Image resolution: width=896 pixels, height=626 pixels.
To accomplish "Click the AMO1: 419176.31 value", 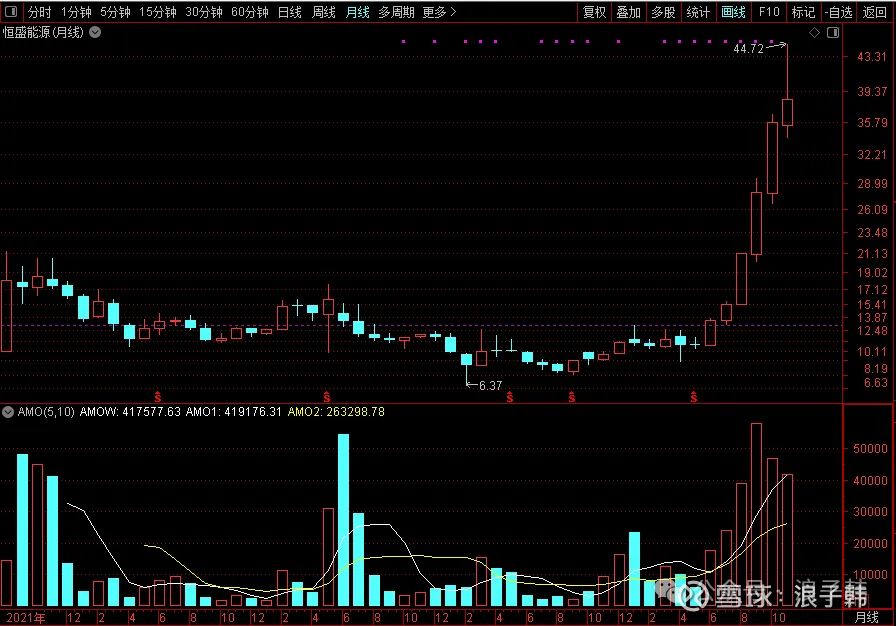I will coord(233,412).
